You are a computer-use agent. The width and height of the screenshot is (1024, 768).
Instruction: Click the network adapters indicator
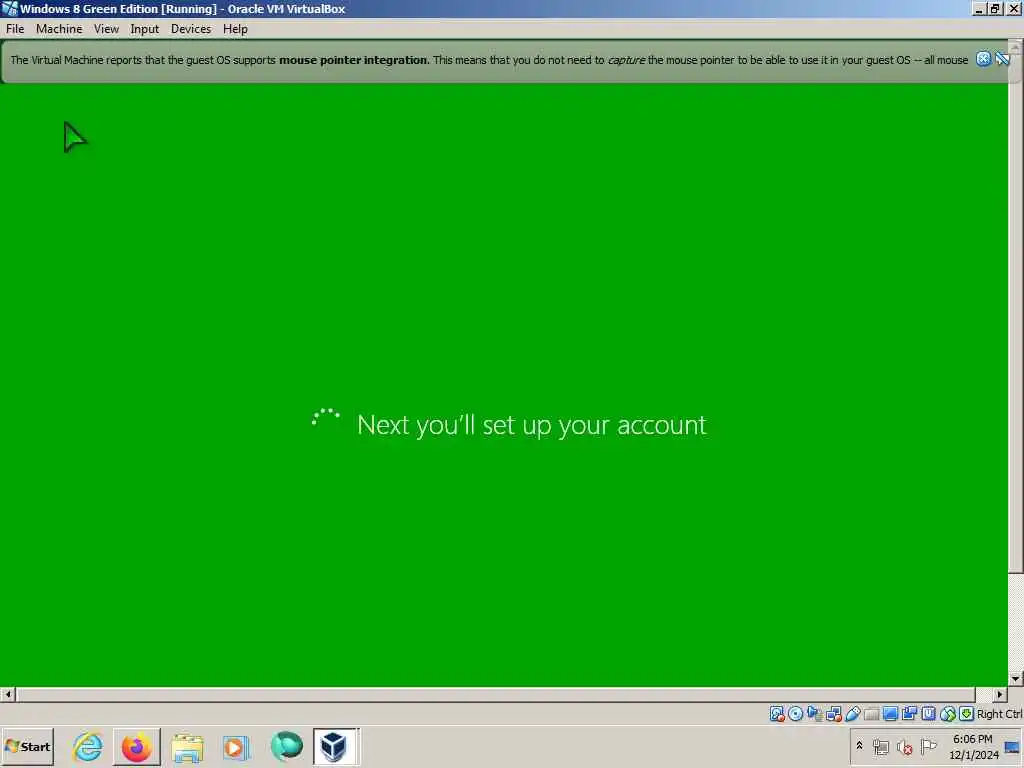pyautogui.click(x=834, y=714)
